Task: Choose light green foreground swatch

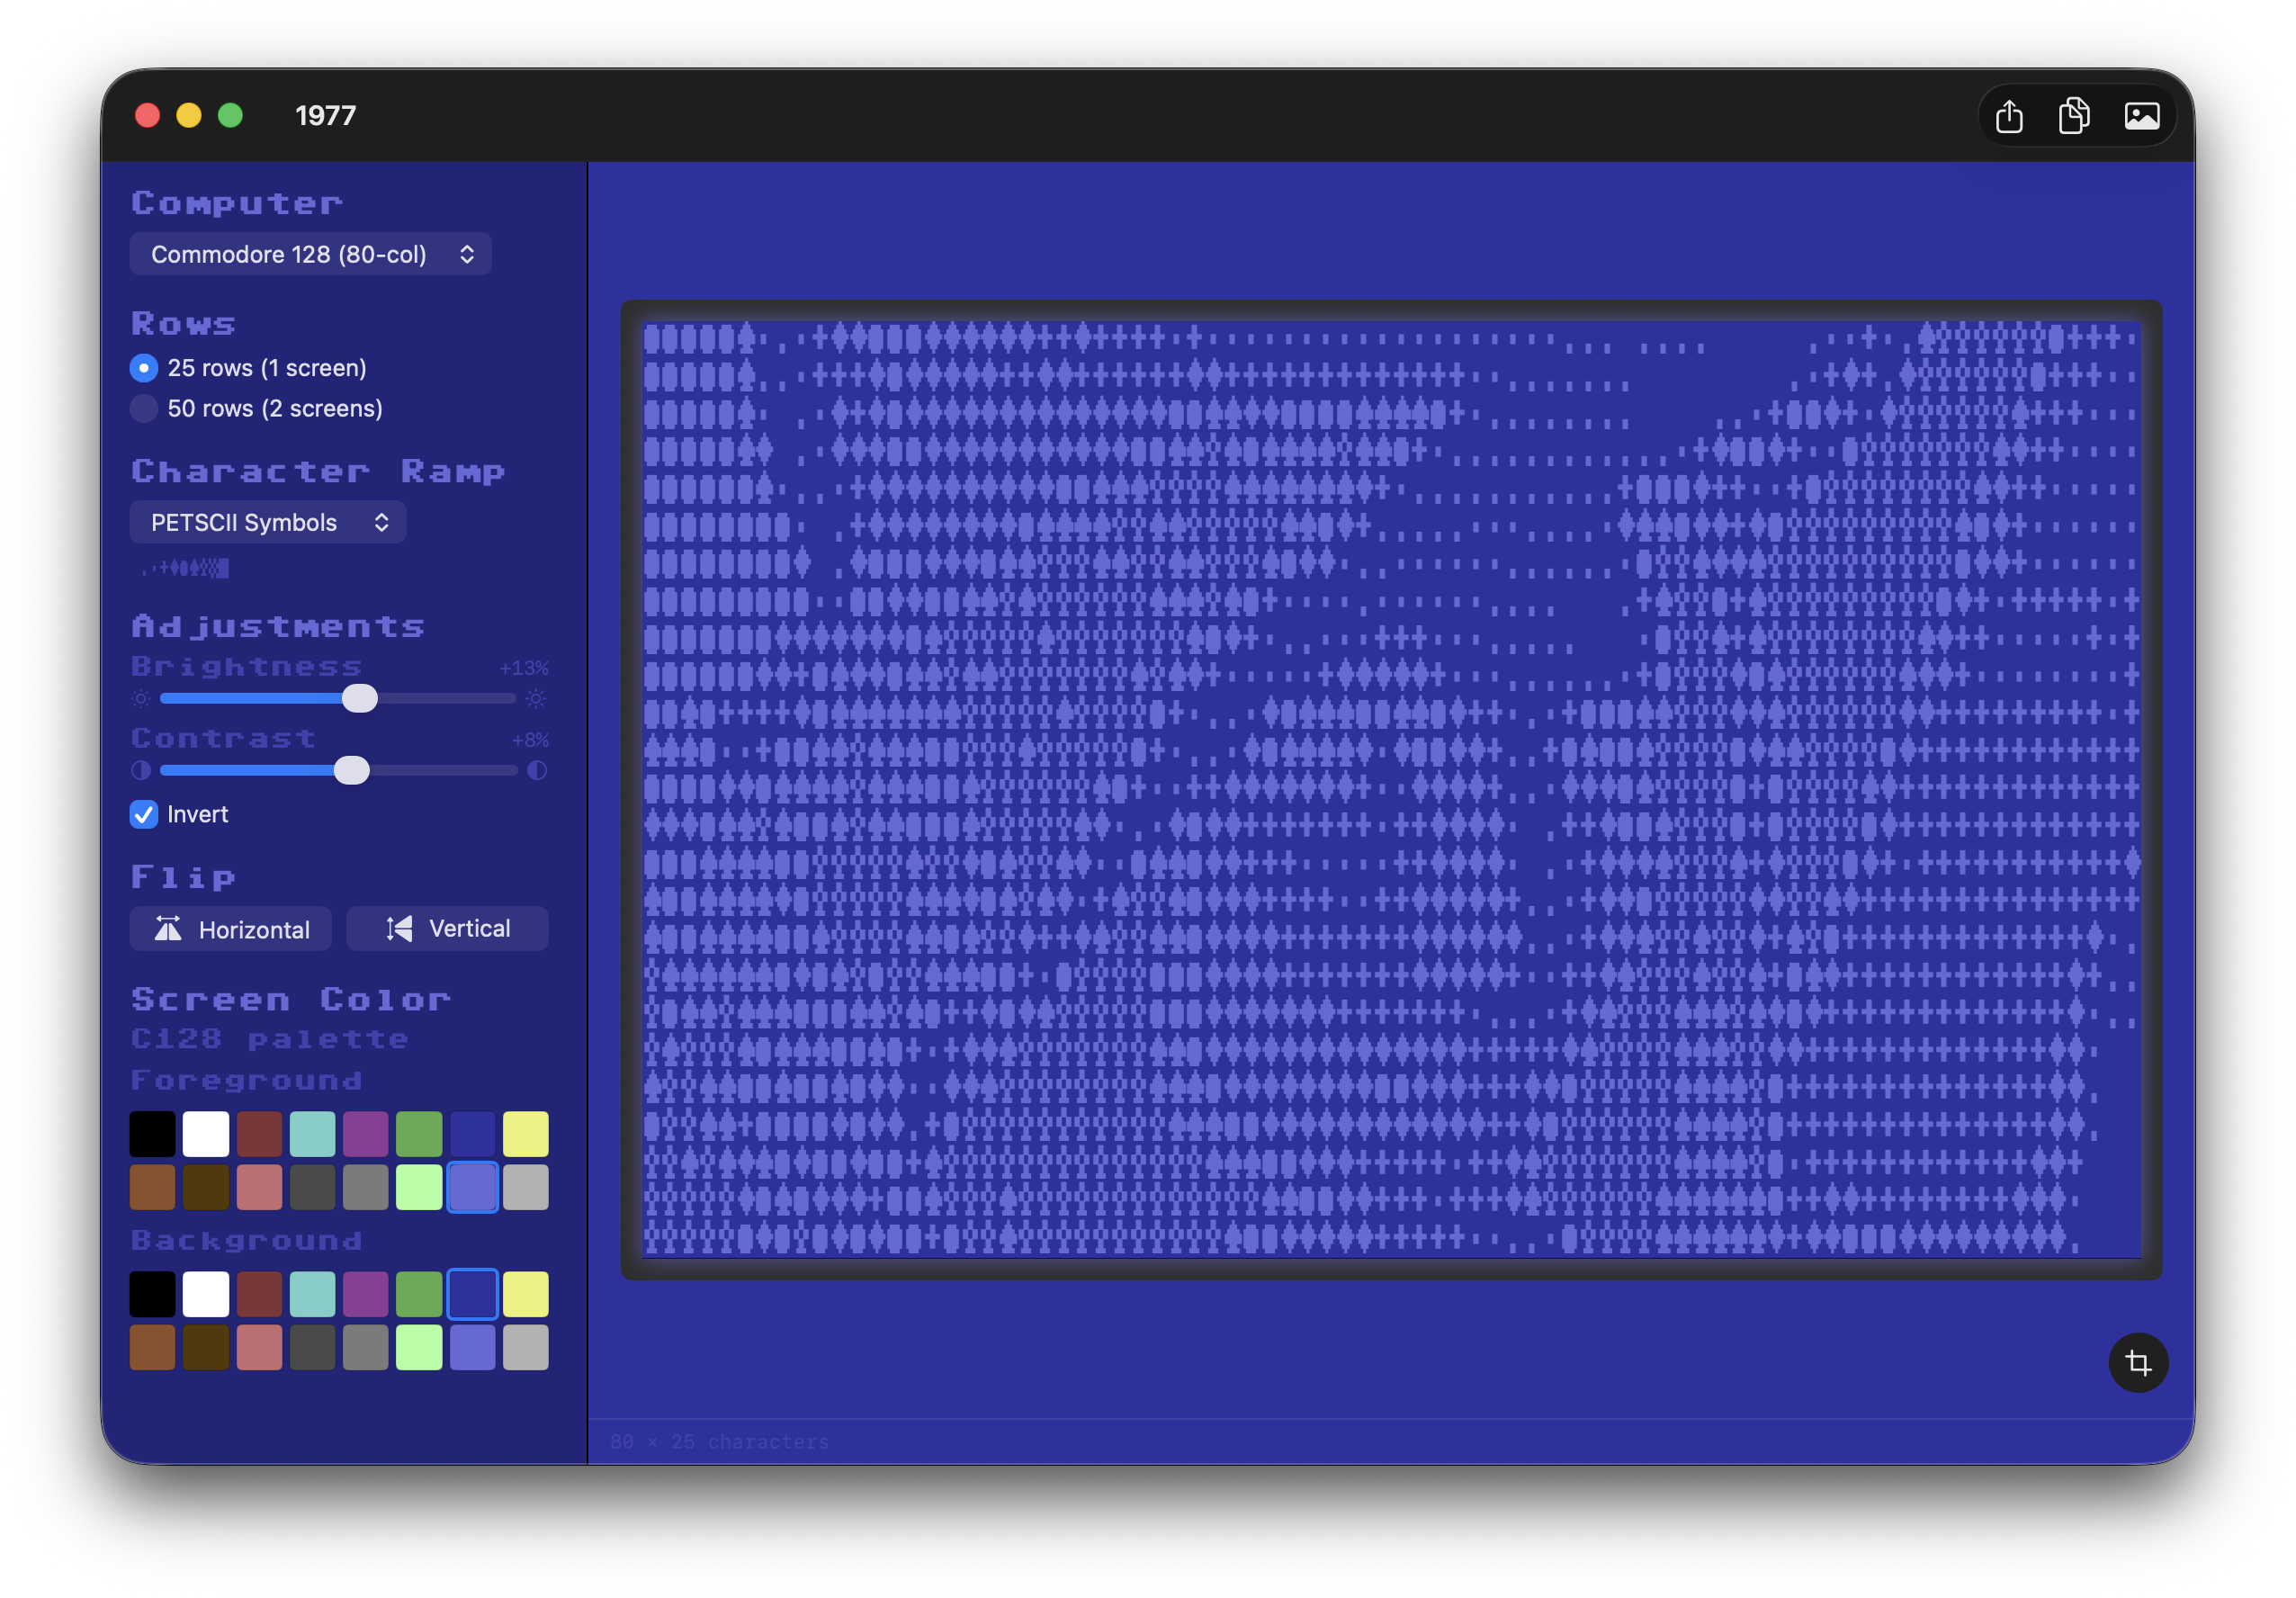Action: click(x=419, y=1187)
